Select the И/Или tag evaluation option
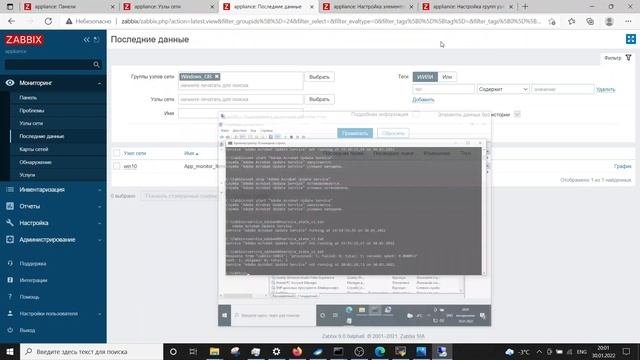Image resolution: width=640 pixels, height=360 pixels. (425, 77)
